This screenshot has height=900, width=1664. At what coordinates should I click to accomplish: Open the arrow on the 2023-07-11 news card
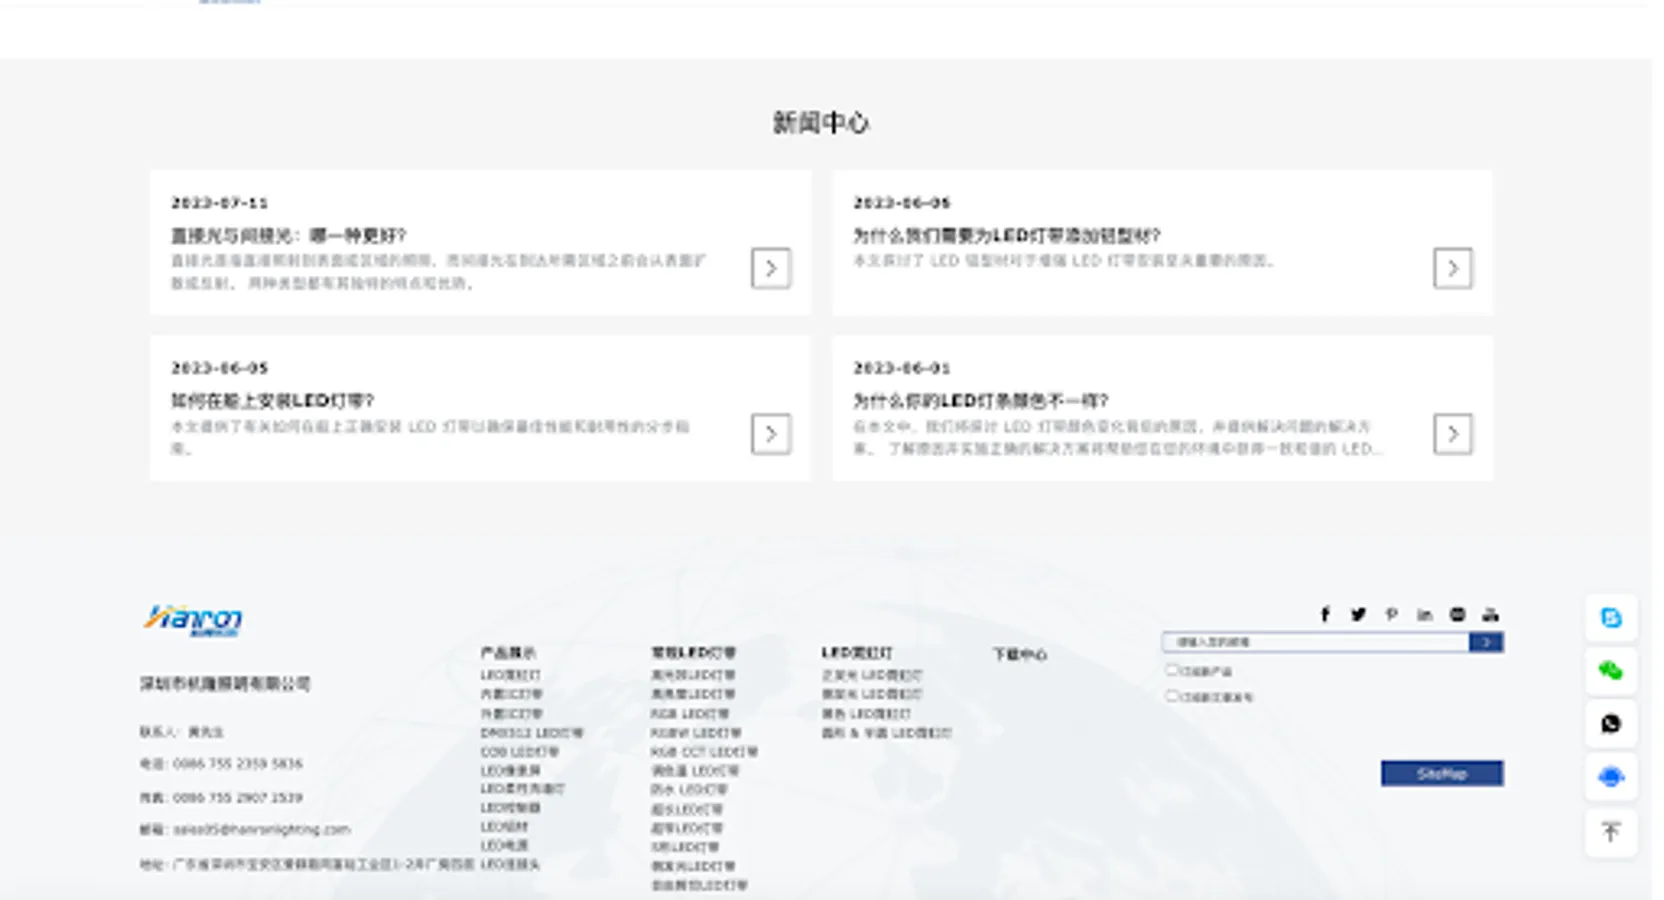771,268
